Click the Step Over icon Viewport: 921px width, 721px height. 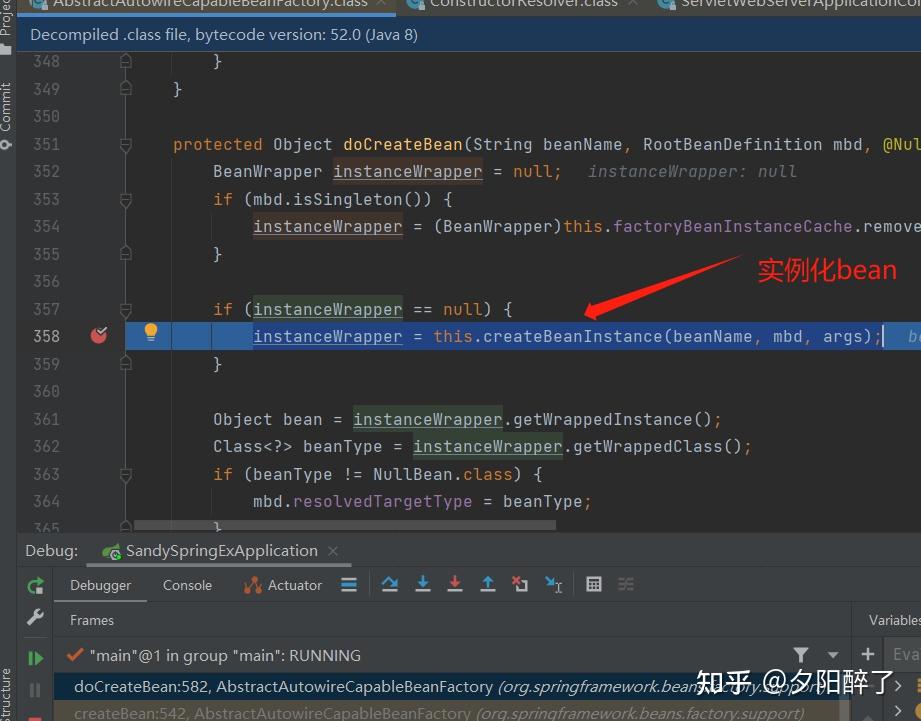(391, 584)
